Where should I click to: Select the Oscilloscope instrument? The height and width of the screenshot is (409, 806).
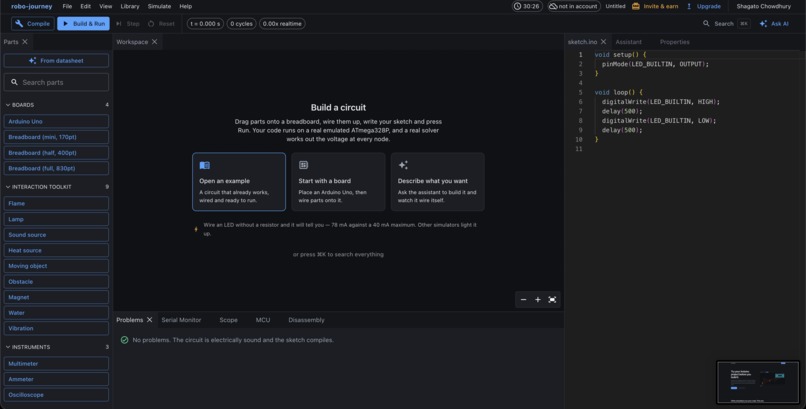57,395
